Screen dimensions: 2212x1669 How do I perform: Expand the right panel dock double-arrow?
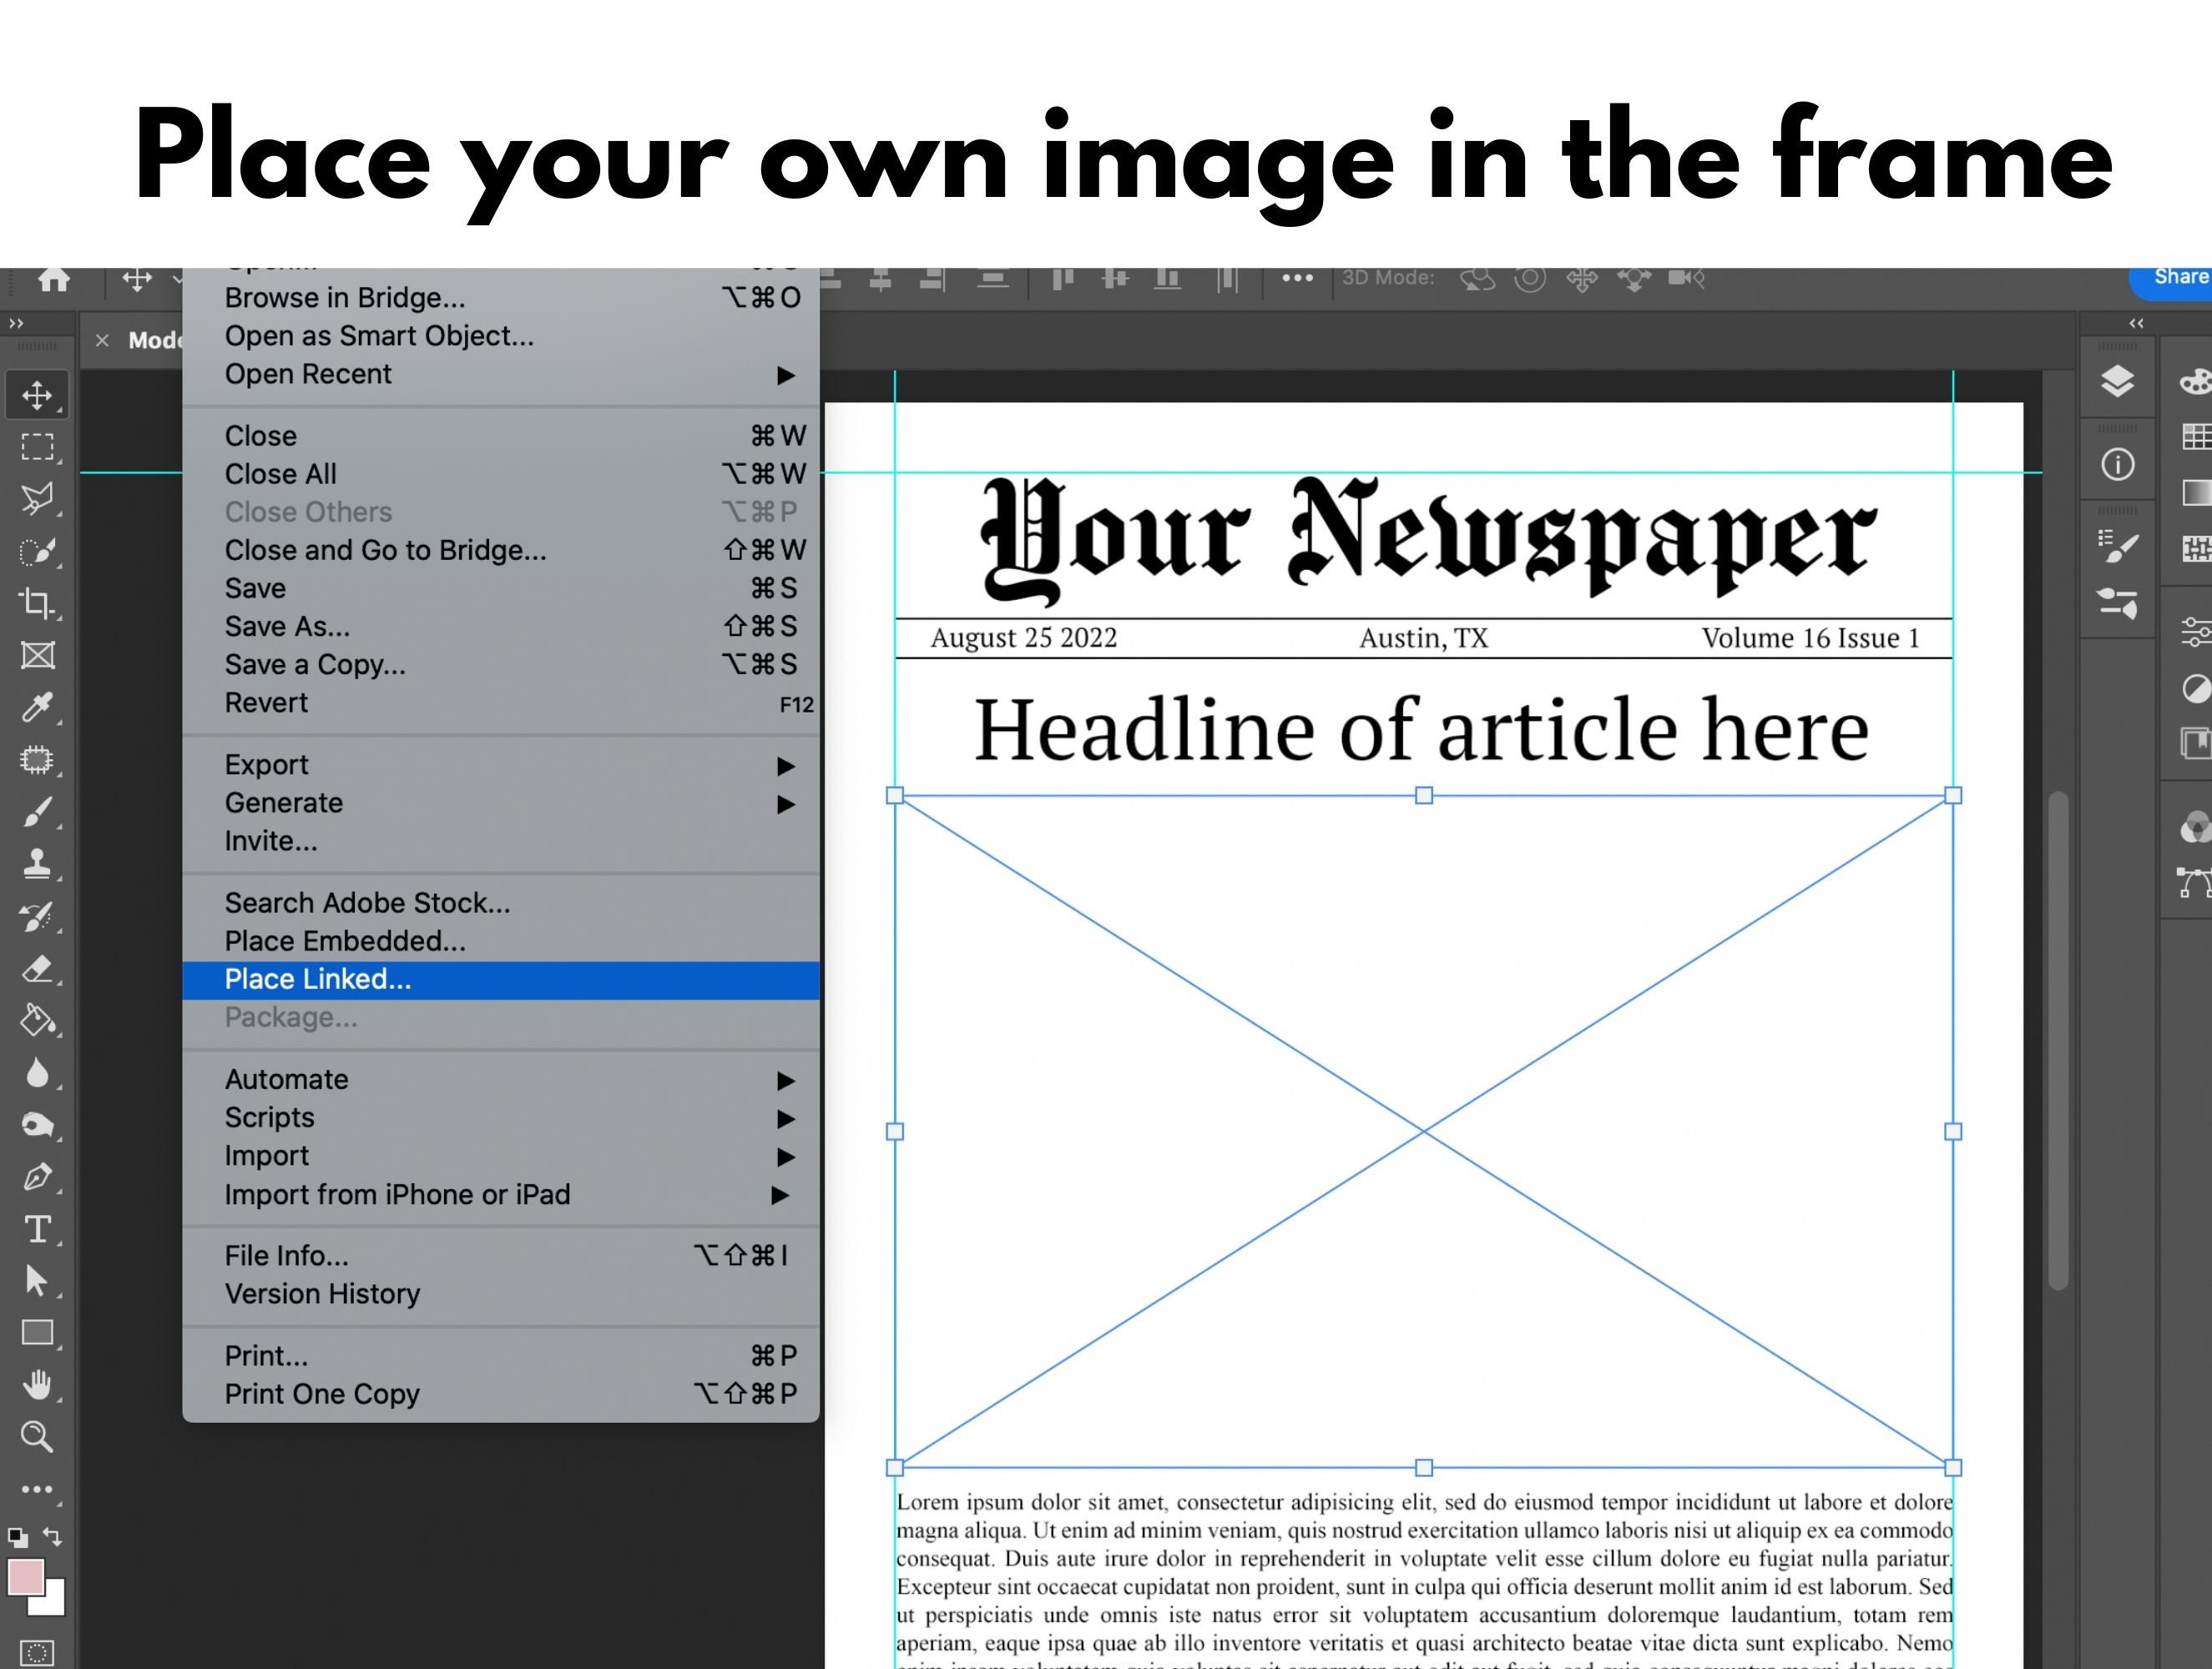pos(2136,323)
